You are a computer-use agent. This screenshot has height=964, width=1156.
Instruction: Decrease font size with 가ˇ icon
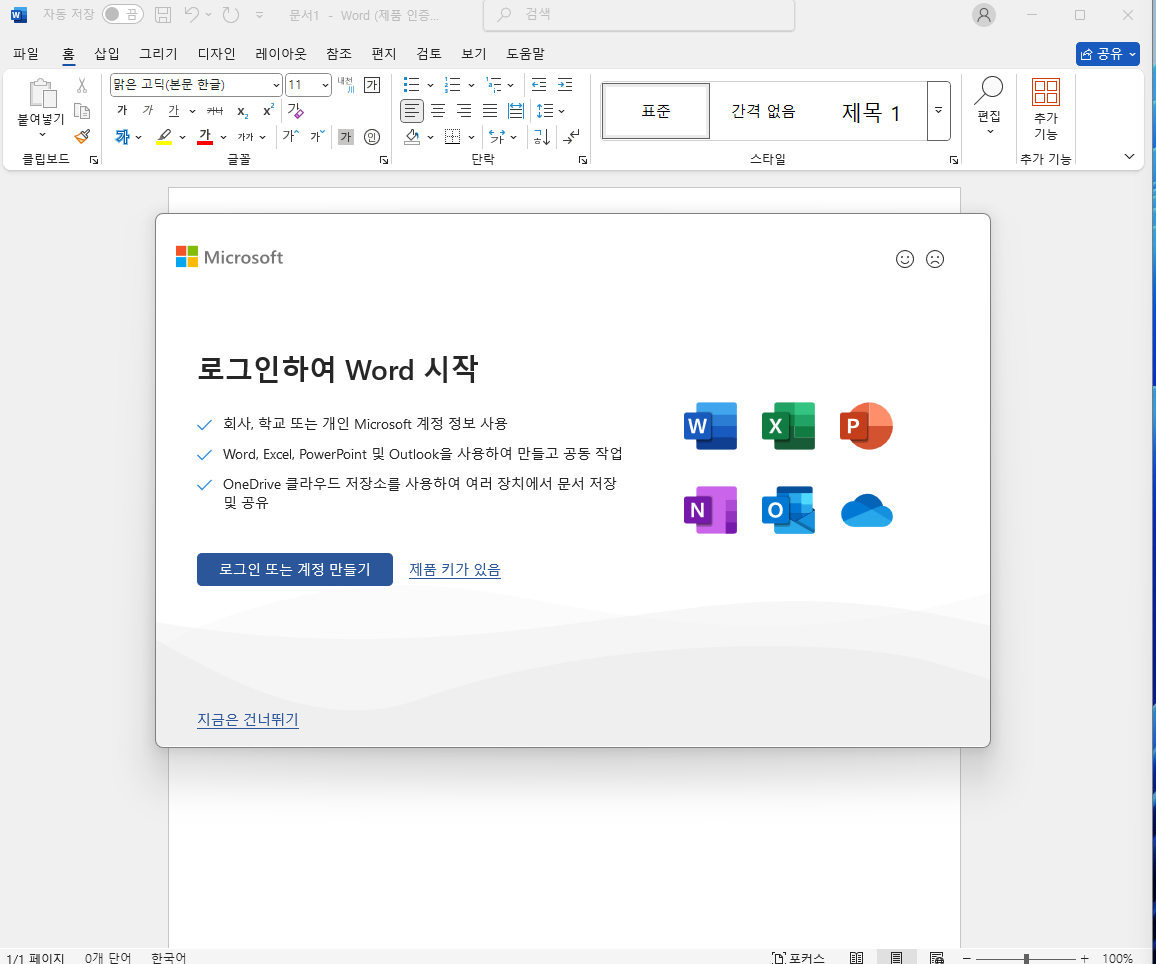click(317, 136)
